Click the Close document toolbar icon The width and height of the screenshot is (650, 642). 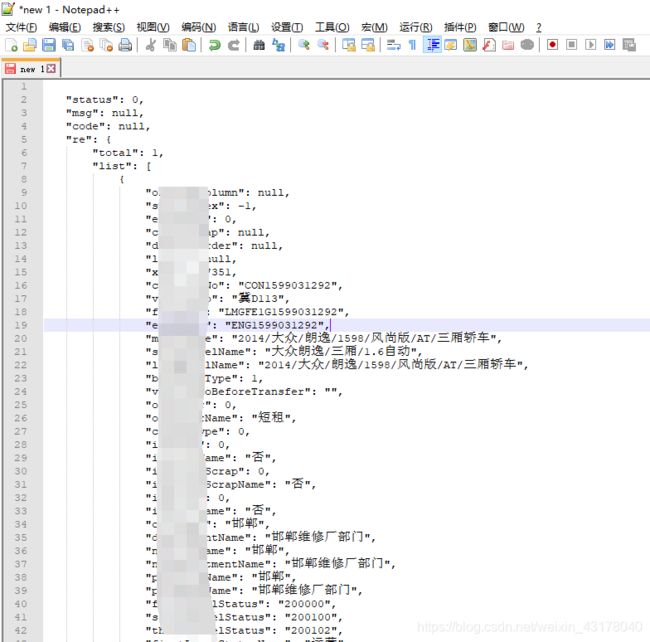[x=87, y=45]
